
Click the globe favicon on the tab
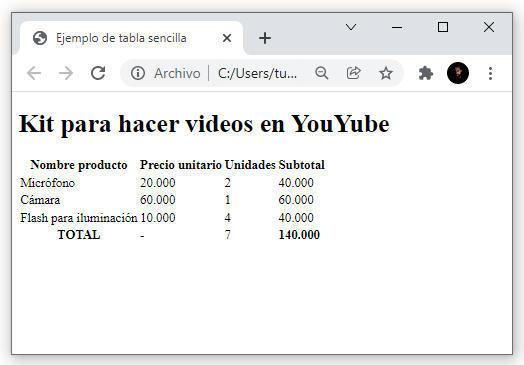point(40,38)
